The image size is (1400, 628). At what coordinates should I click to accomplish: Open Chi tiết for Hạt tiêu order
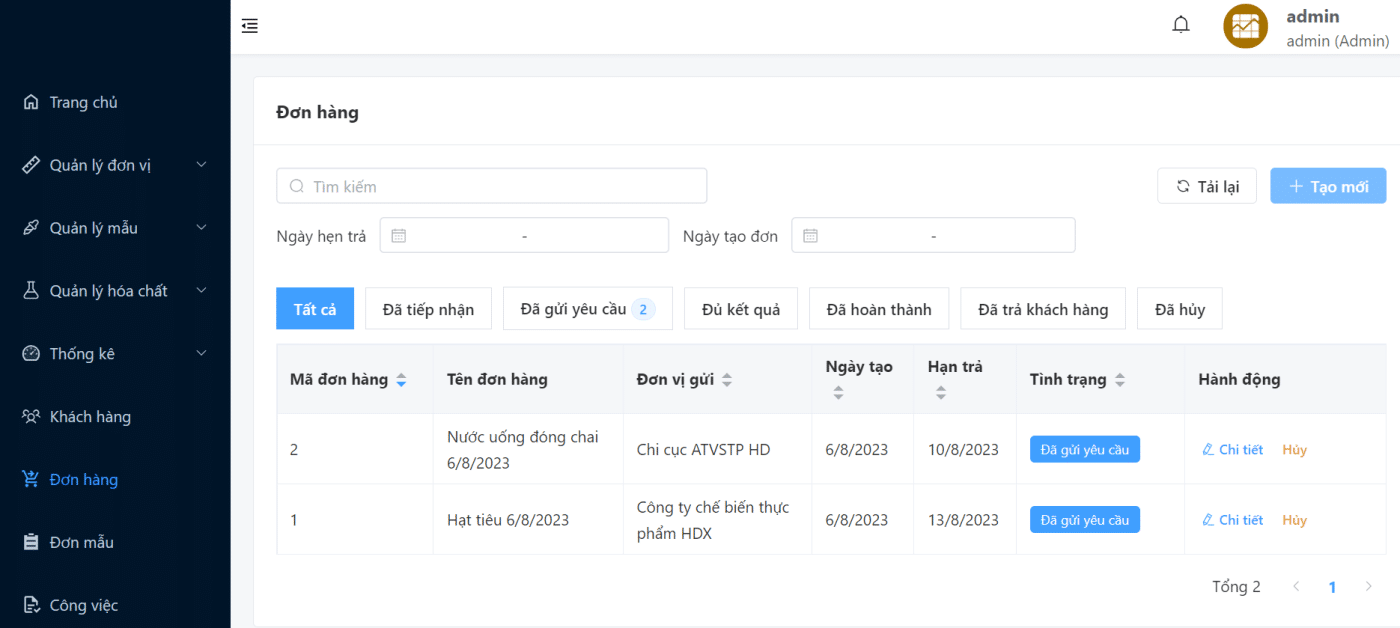(x=1233, y=520)
